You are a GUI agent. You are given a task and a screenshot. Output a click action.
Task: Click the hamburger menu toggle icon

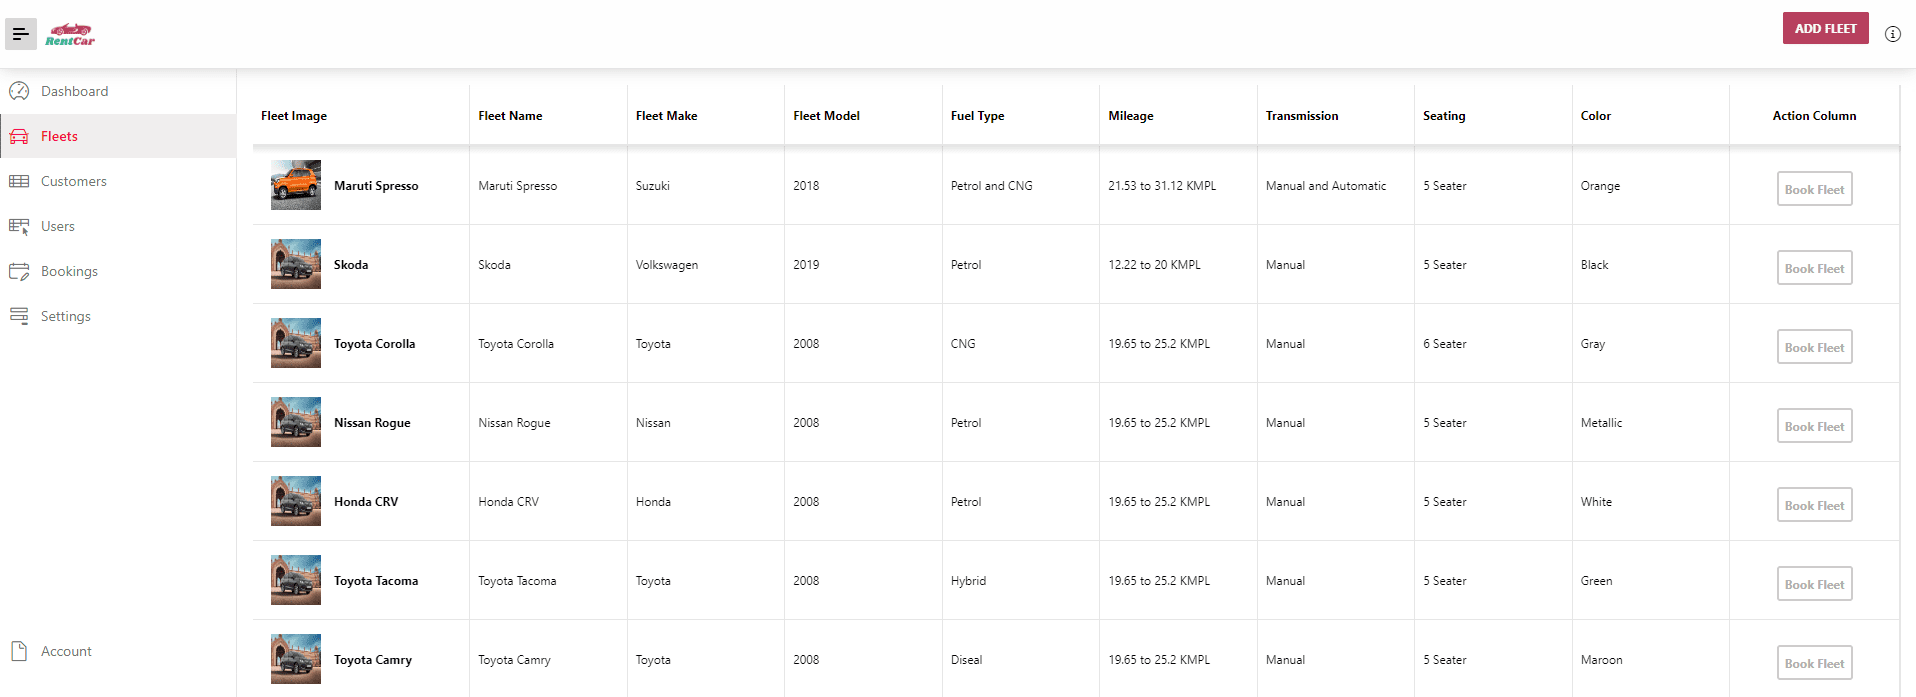pos(21,34)
